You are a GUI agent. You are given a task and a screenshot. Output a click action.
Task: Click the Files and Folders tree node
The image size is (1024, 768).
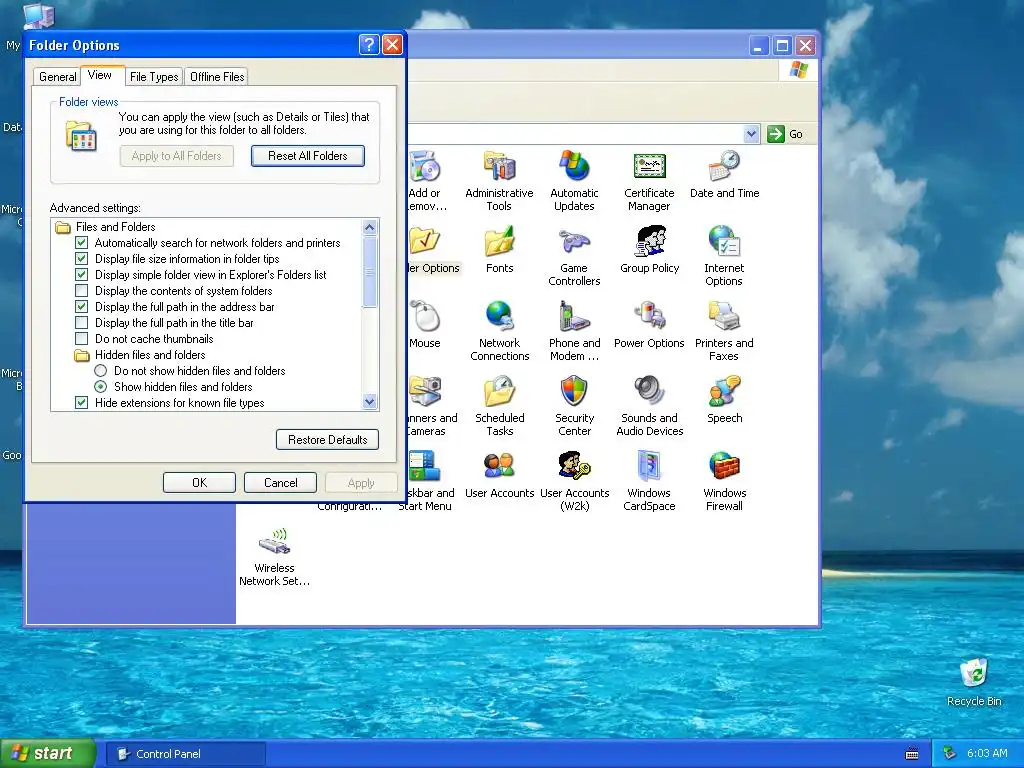[115, 227]
